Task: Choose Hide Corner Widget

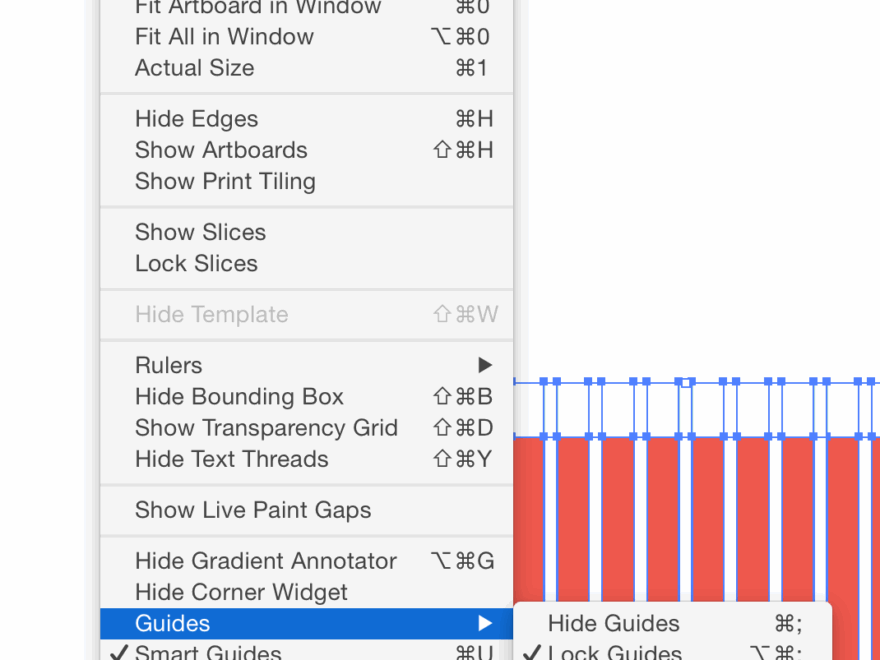Action: [241, 592]
